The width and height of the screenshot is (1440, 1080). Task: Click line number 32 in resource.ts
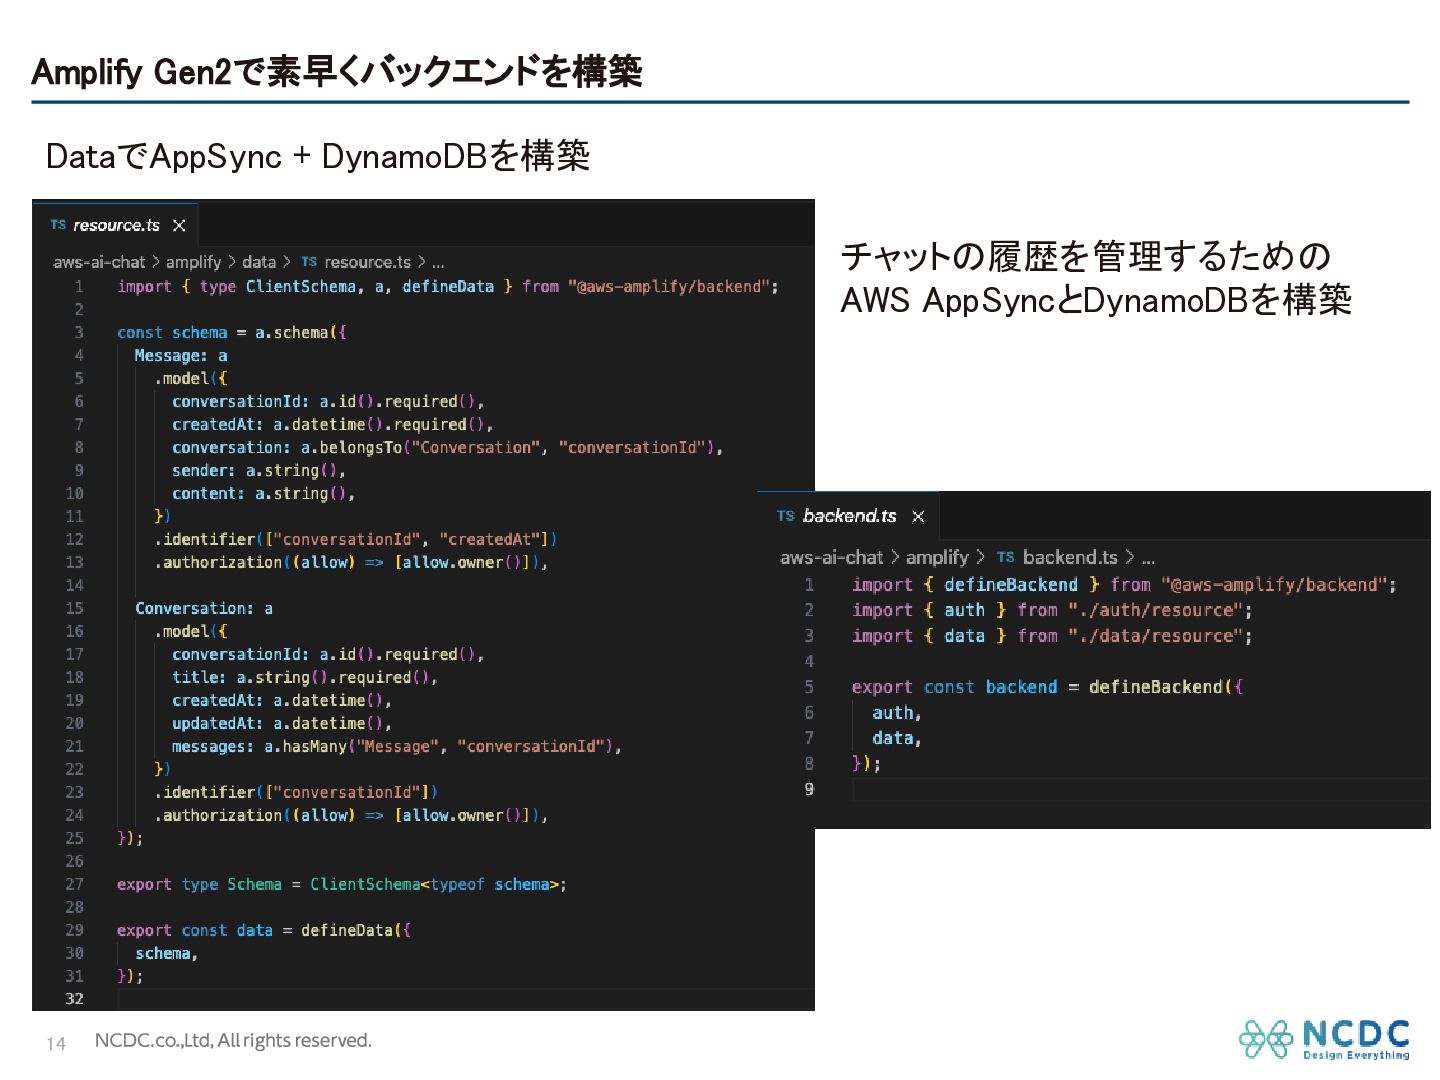coord(75,999)
